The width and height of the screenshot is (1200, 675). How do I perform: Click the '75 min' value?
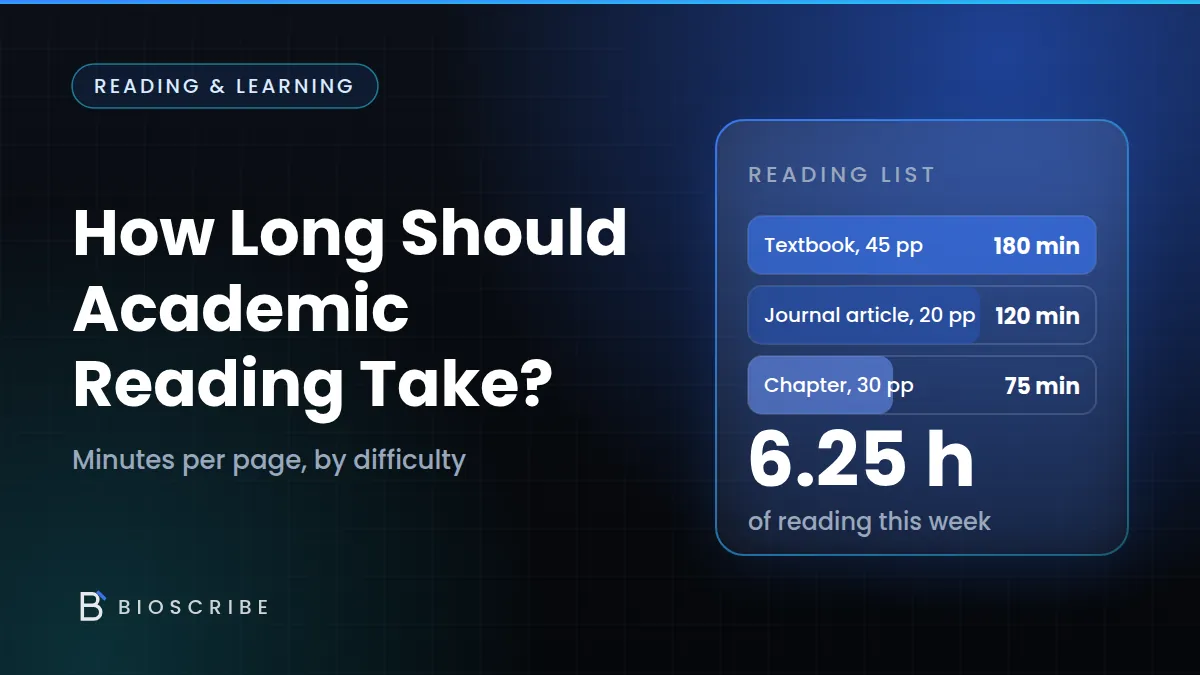pos(1042,386)
